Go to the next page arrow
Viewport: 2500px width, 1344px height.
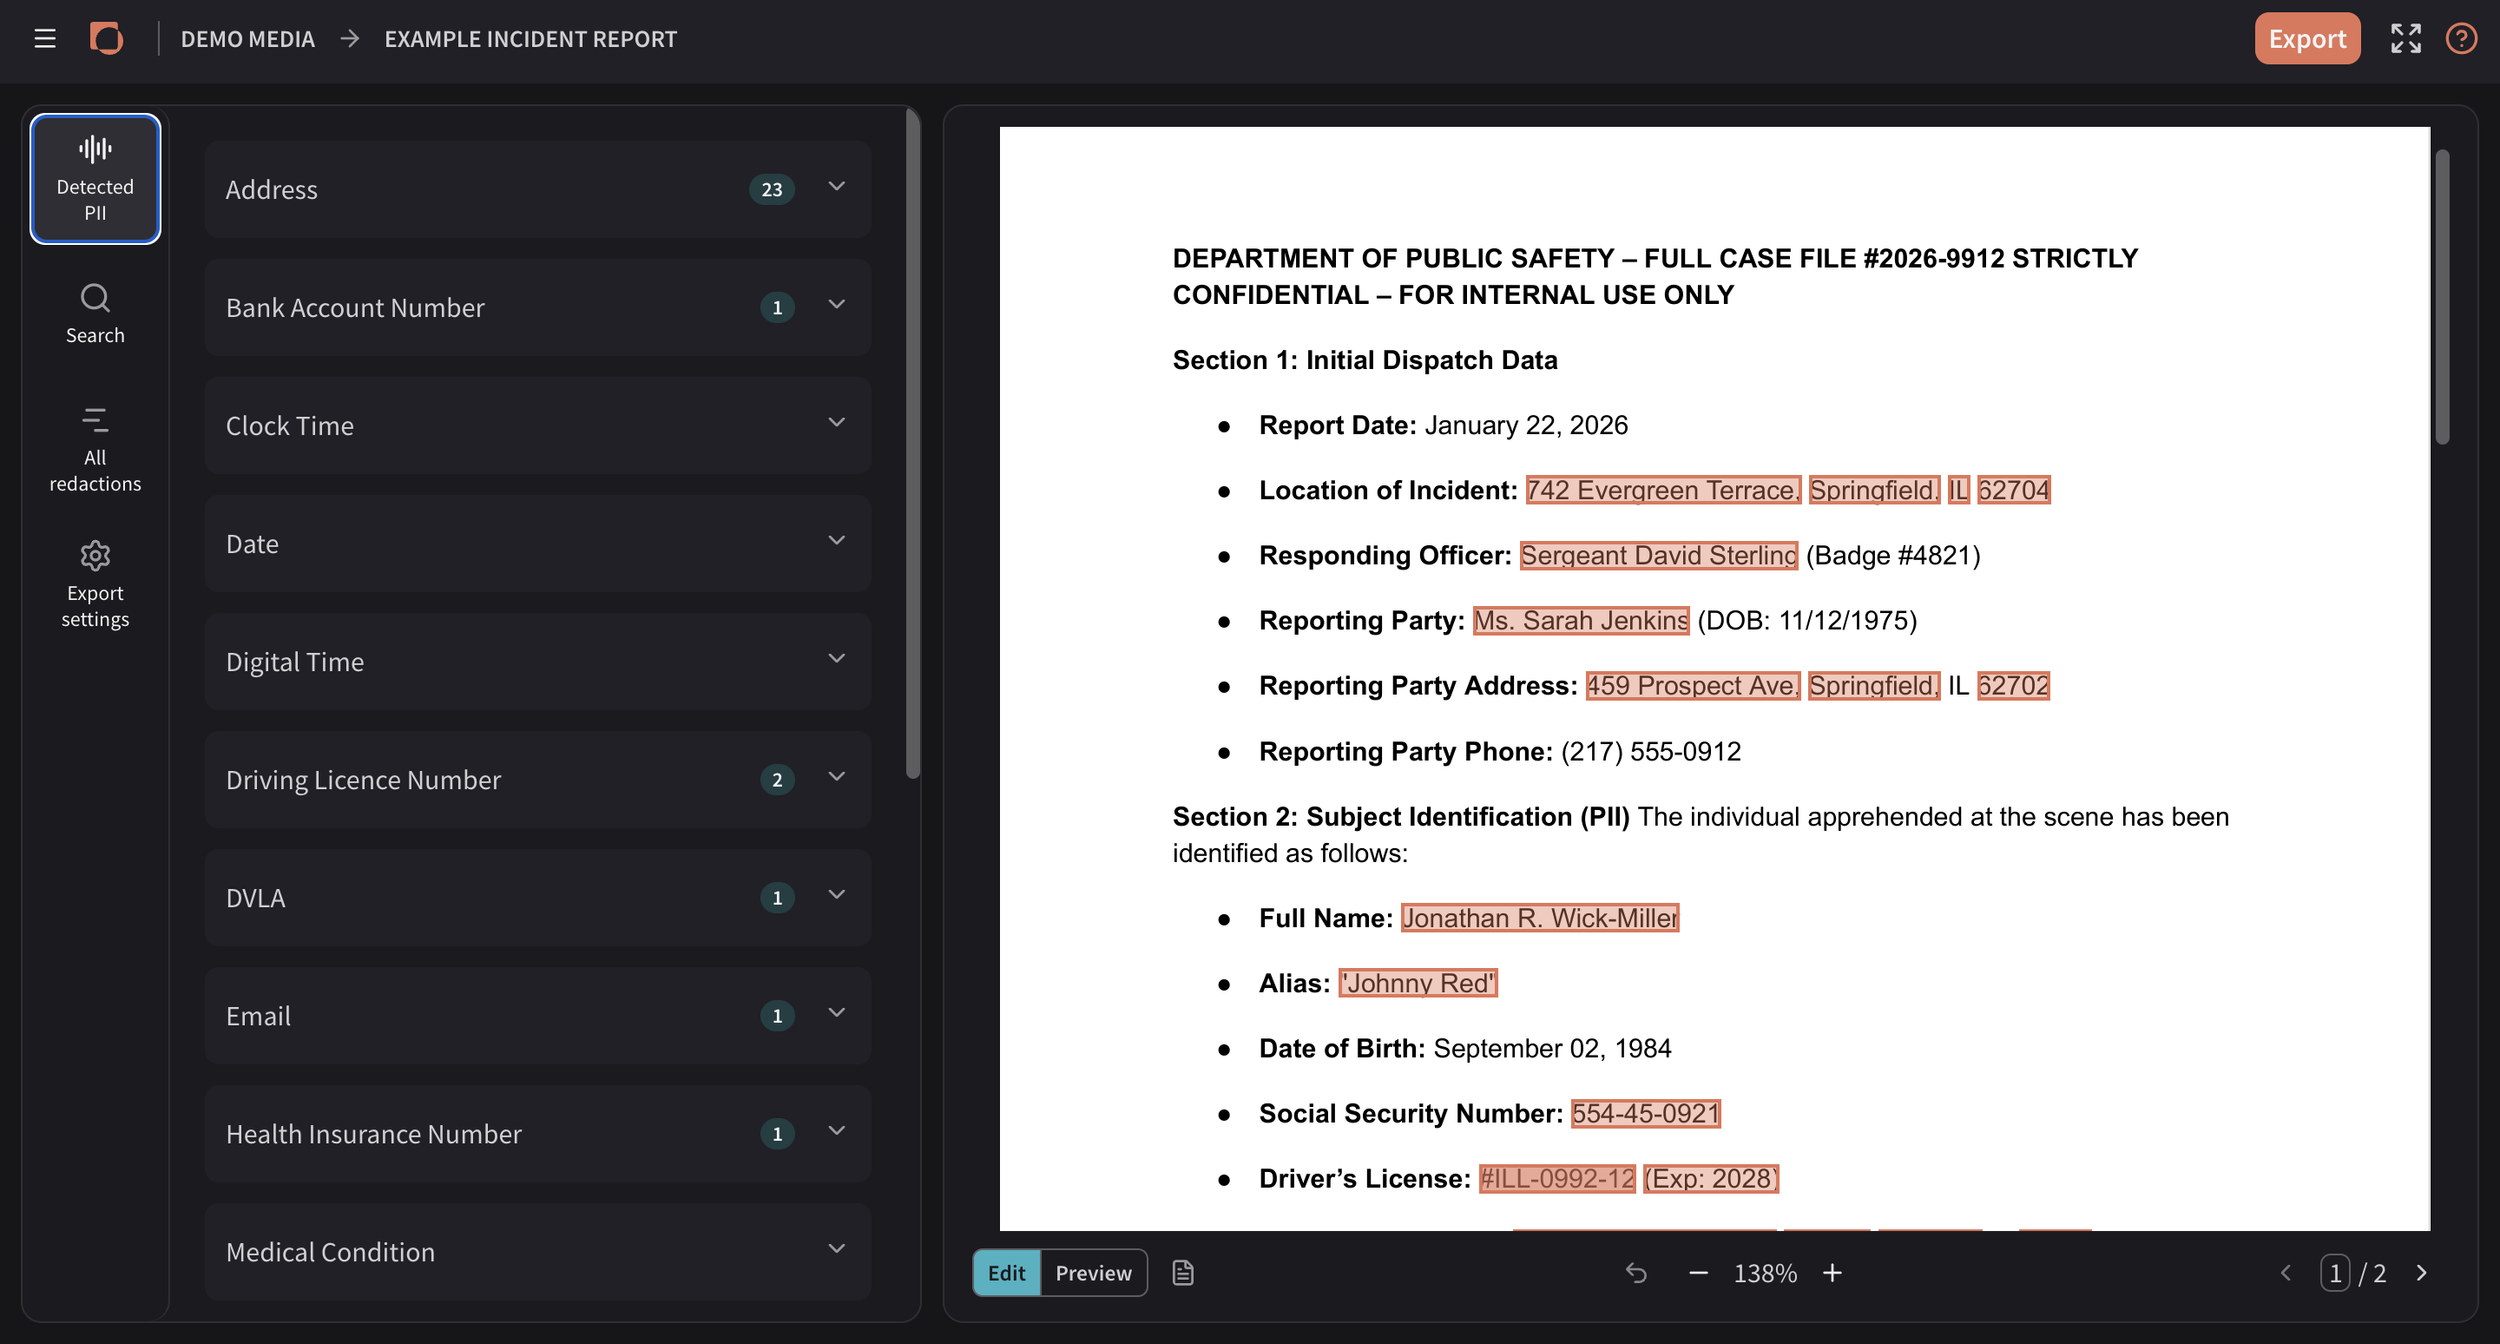point(2421,1273)
